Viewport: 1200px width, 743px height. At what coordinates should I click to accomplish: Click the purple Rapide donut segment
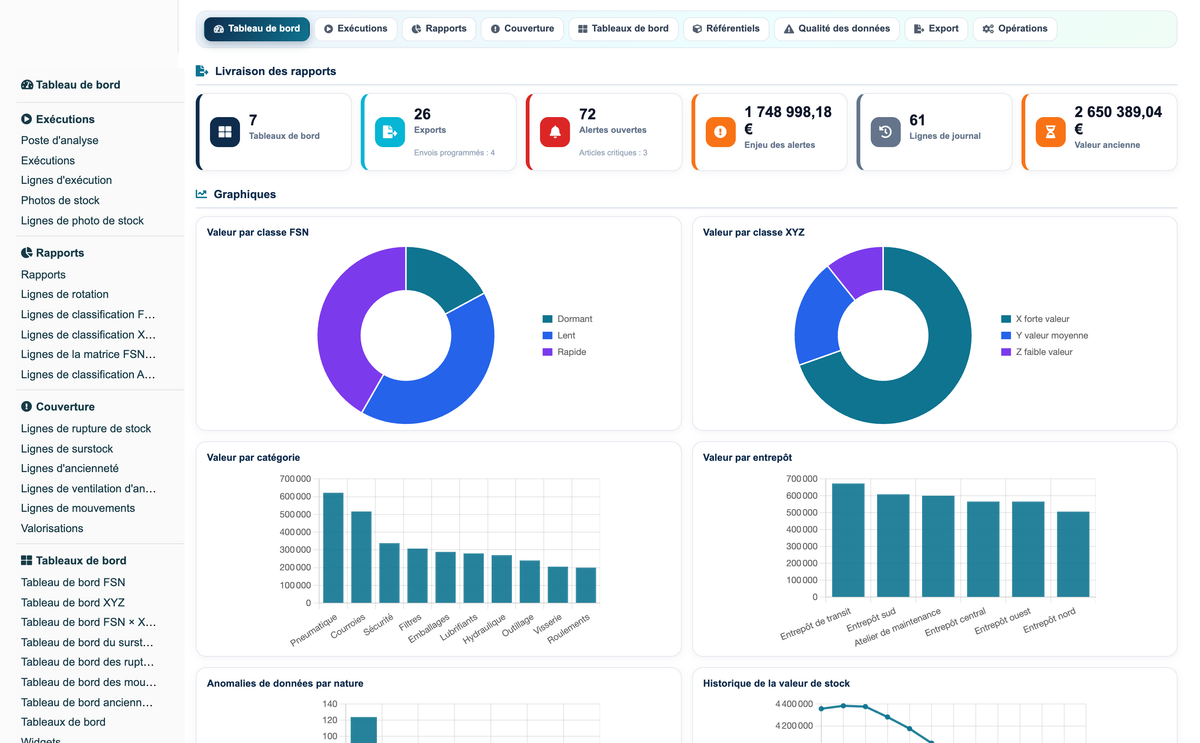[x=340, y=325]
